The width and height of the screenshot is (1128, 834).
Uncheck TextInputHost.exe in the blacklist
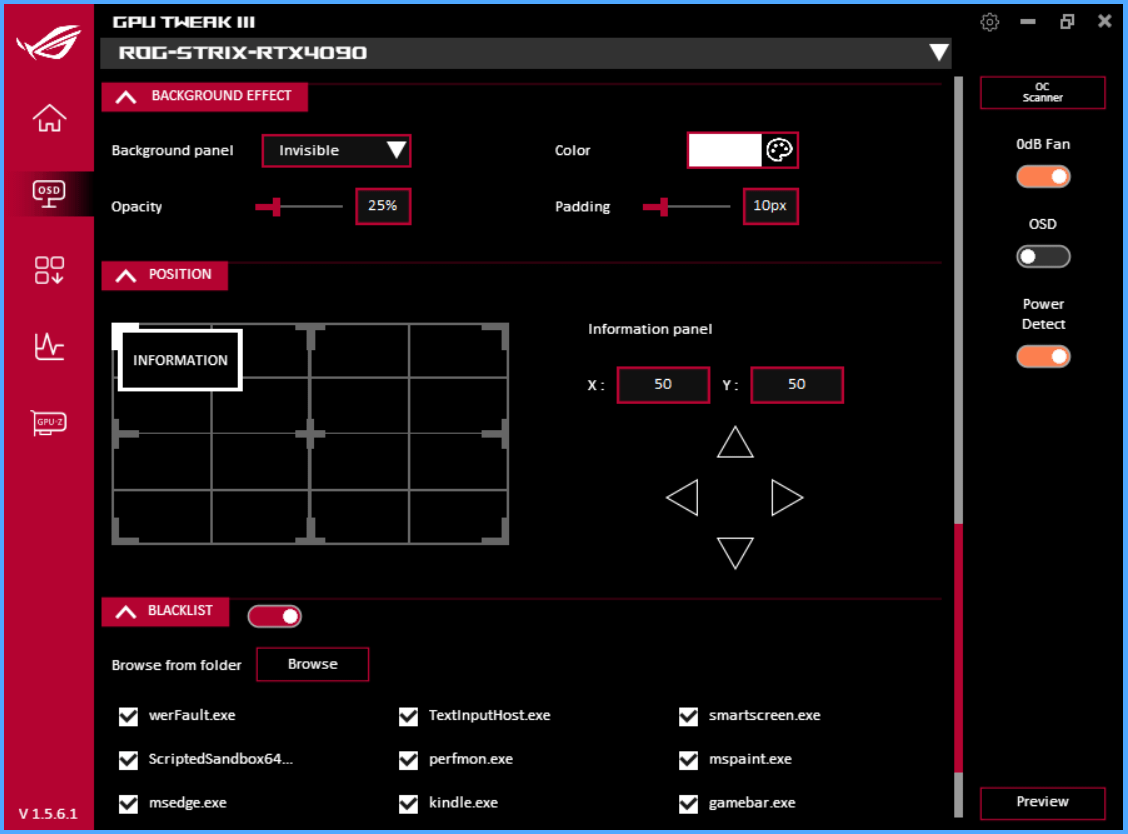(x=409, y=716)
